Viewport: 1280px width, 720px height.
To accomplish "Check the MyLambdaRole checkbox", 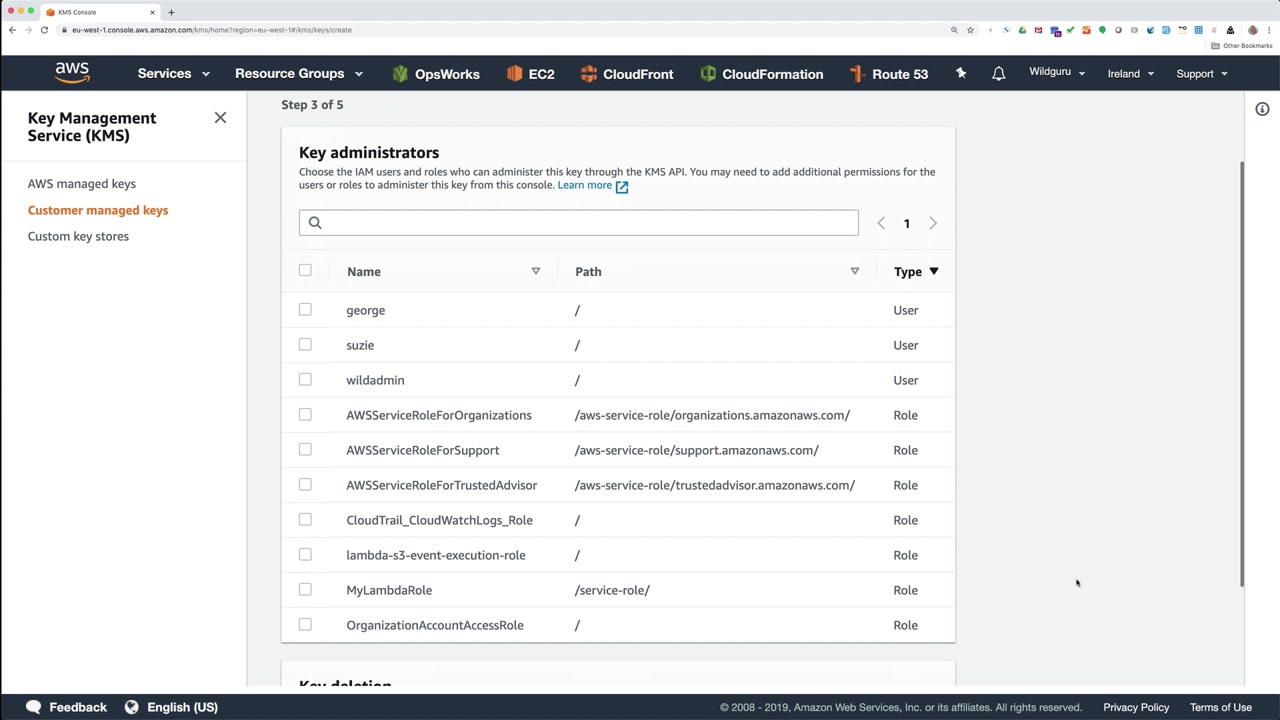I will [305, 590].
